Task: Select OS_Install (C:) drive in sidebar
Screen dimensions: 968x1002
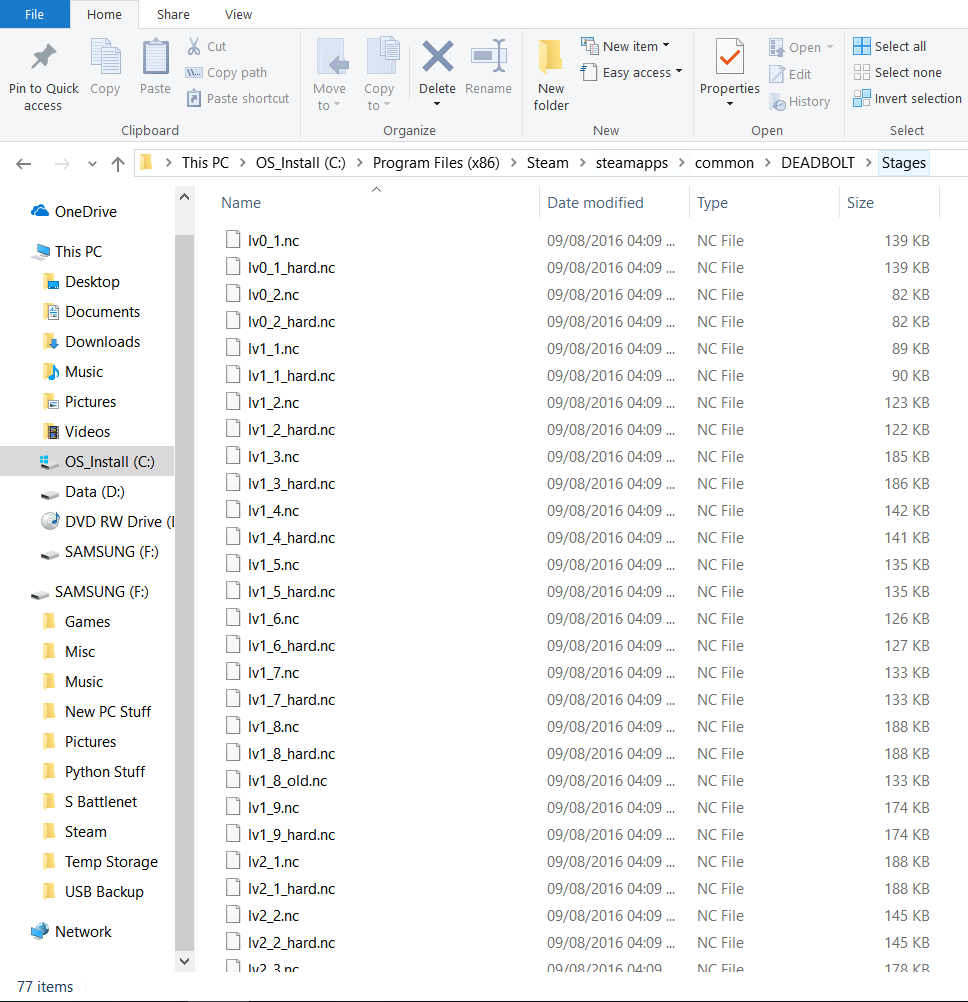Action: [x=87, y=461]
